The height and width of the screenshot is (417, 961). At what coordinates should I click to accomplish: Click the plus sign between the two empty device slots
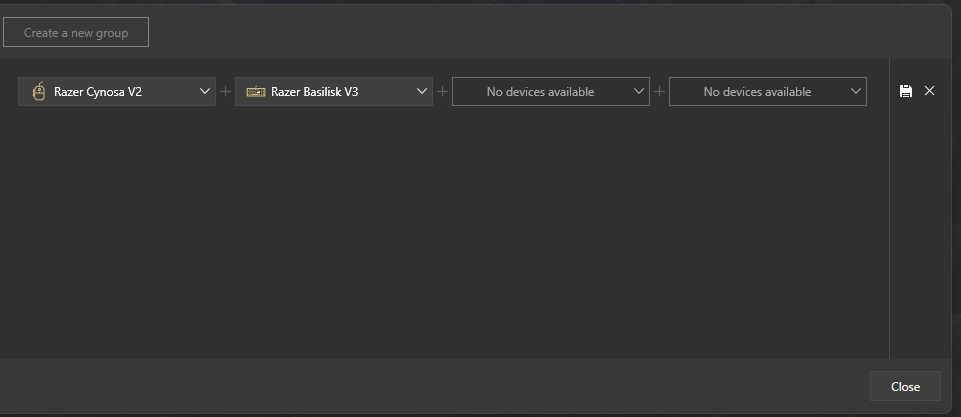coord(660,92)
